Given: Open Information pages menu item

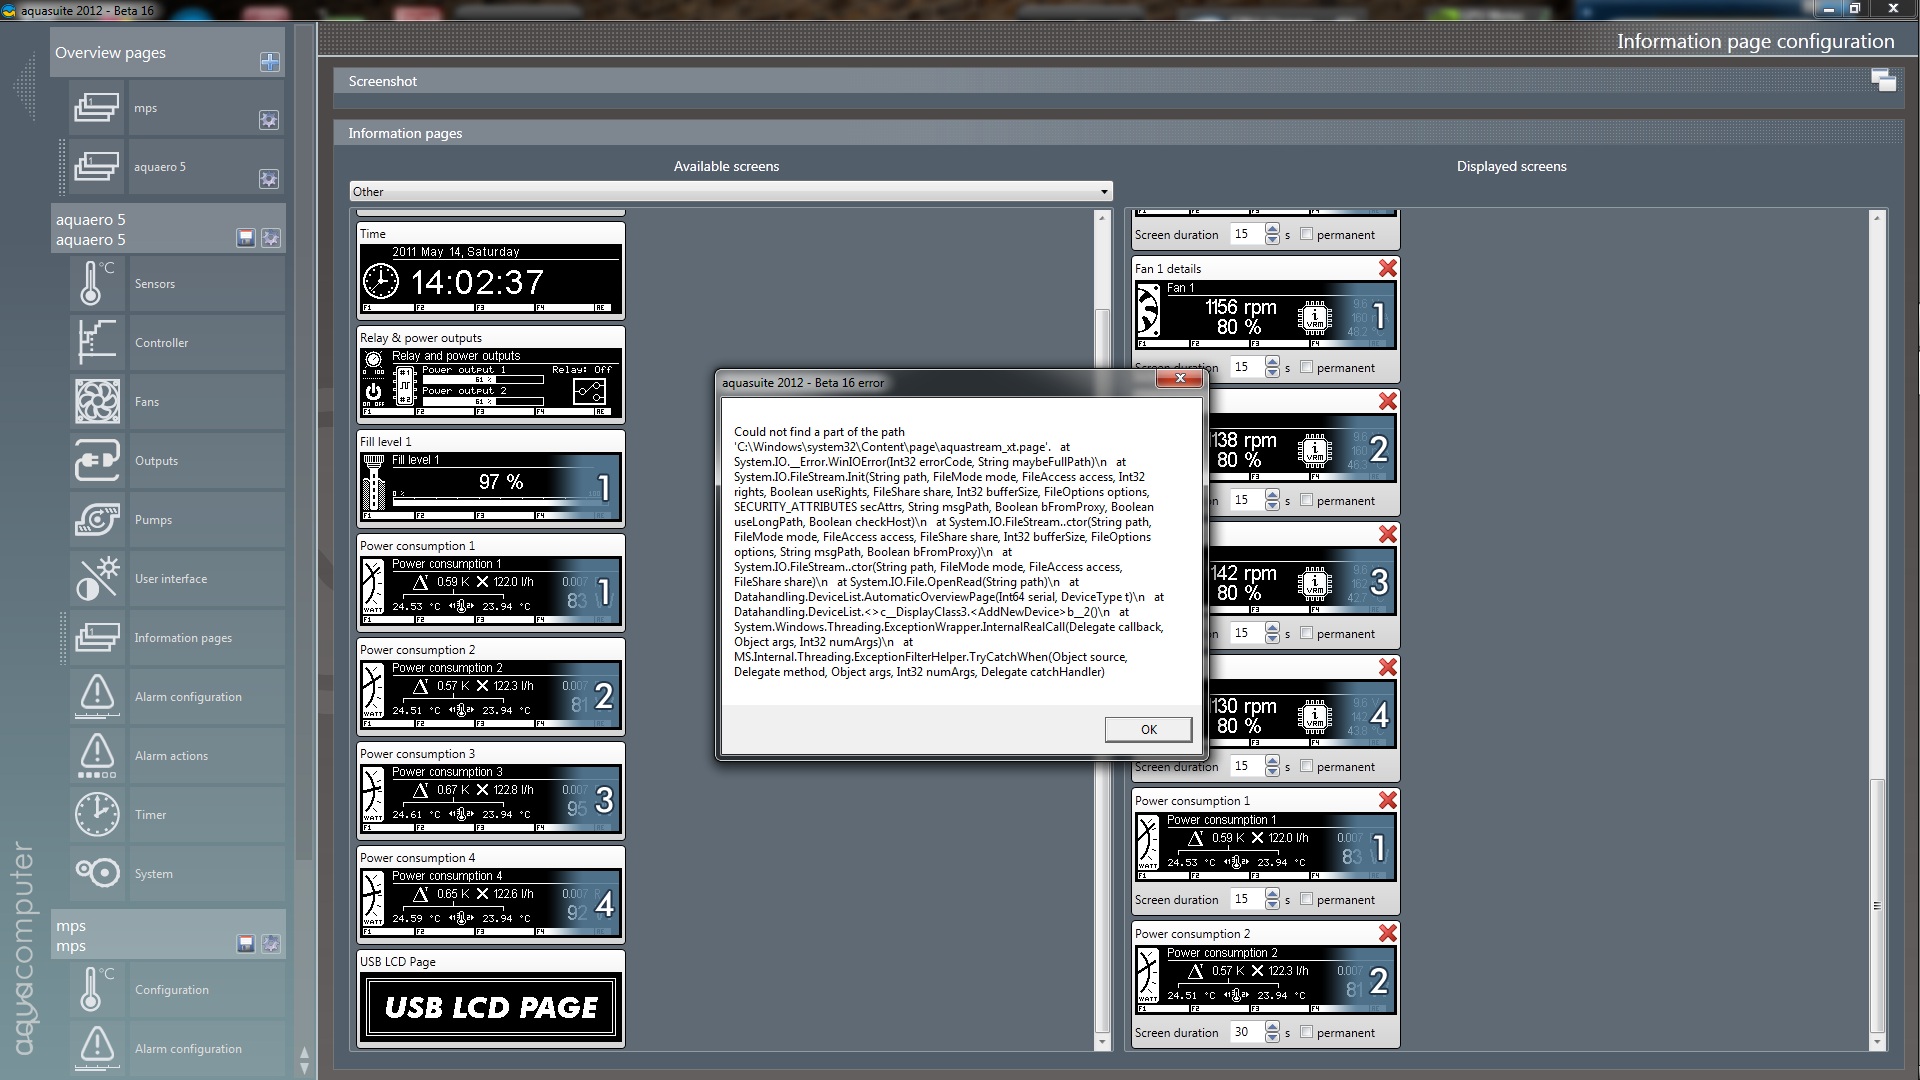Looking at the screenshot, I should (183, 638).
